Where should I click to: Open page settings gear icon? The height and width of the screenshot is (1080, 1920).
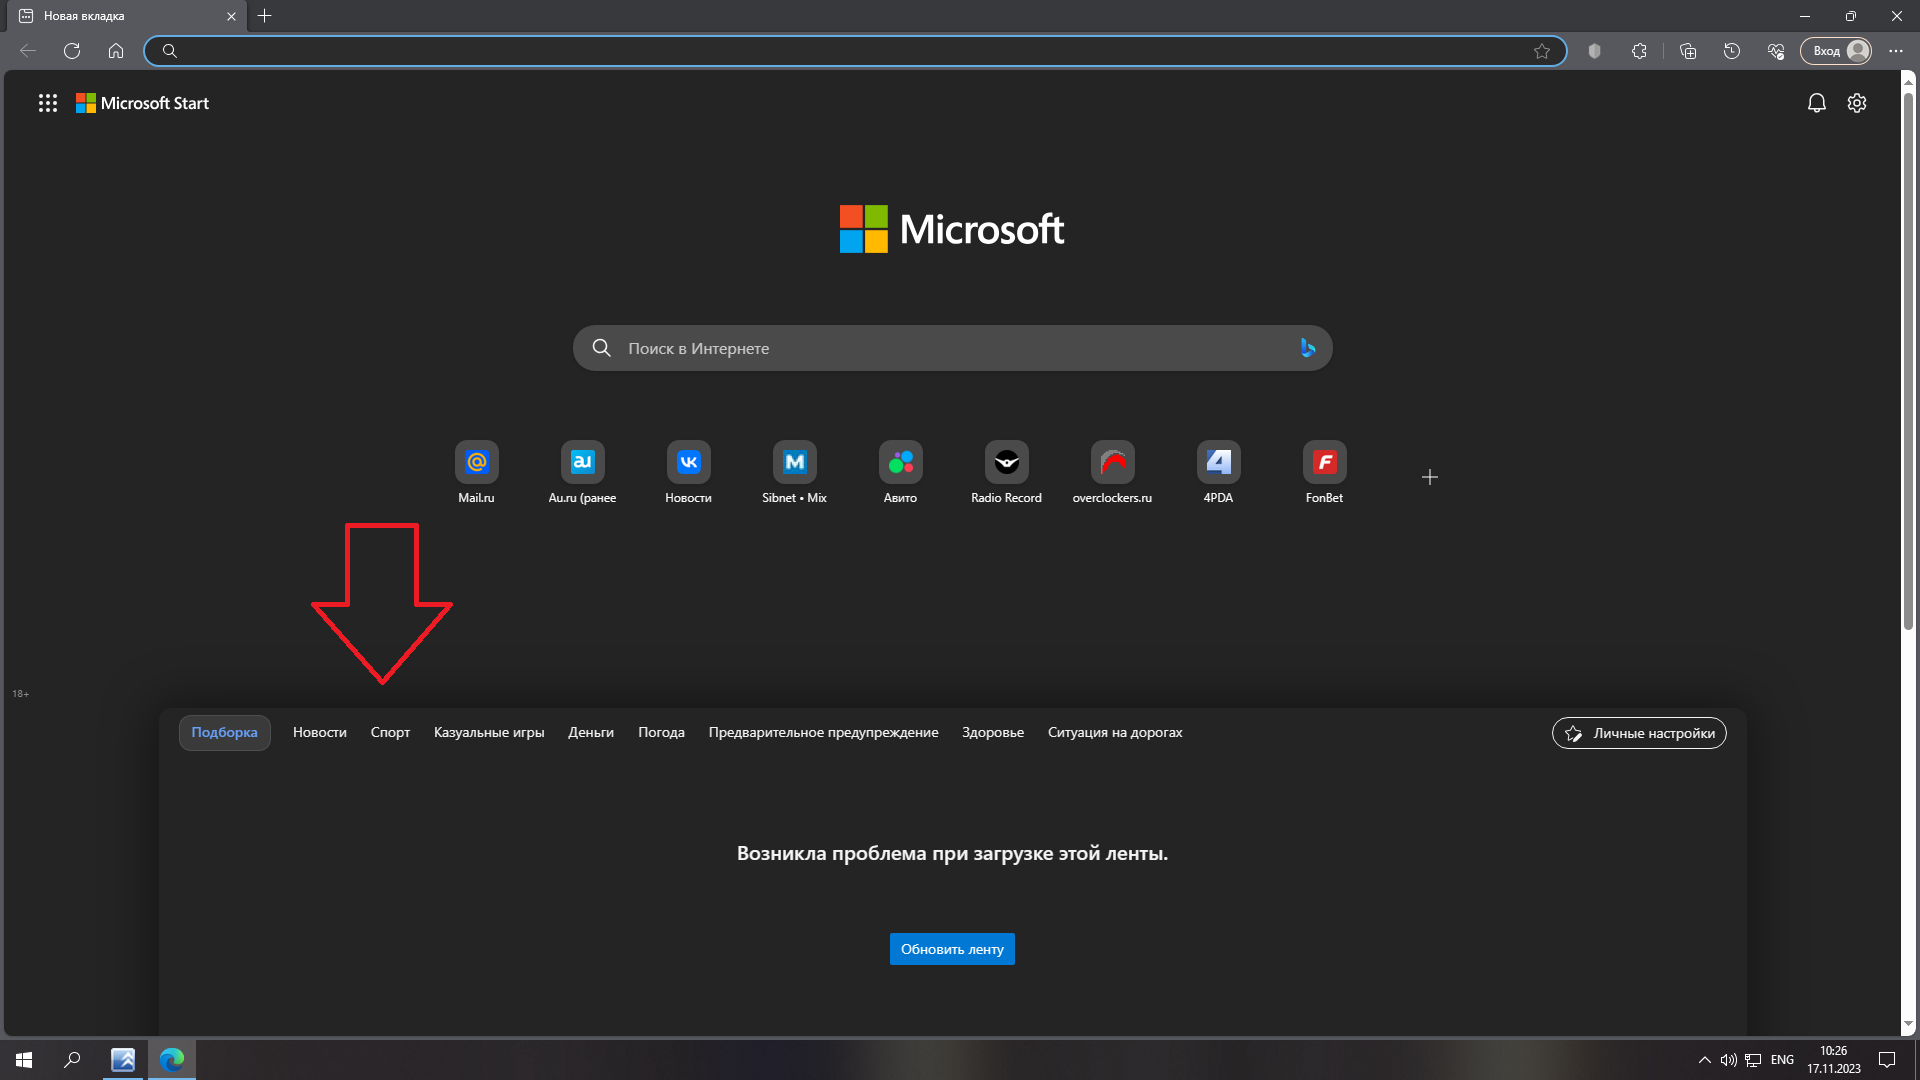(x=1856, y=103)
